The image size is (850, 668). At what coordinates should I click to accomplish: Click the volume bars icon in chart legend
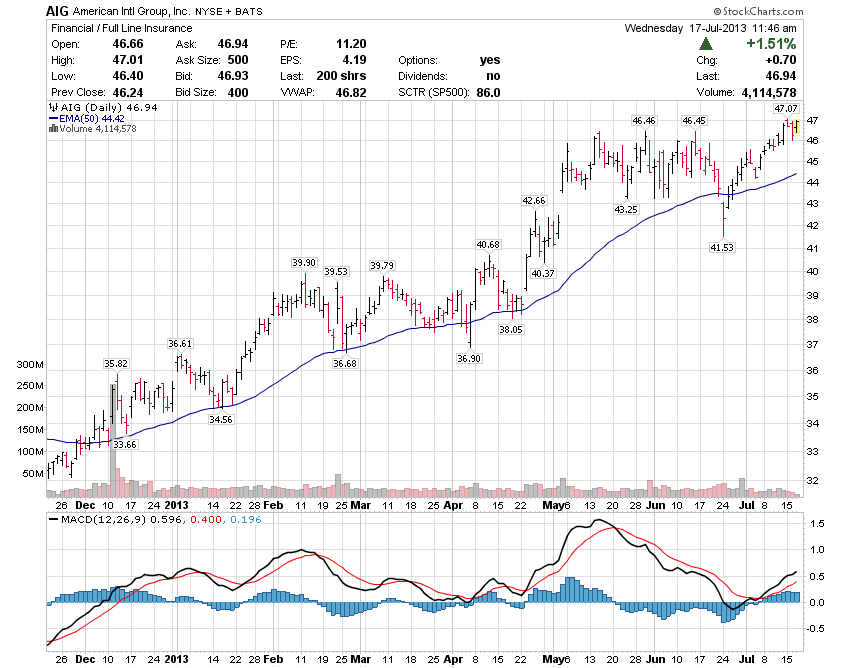[53, 129]
